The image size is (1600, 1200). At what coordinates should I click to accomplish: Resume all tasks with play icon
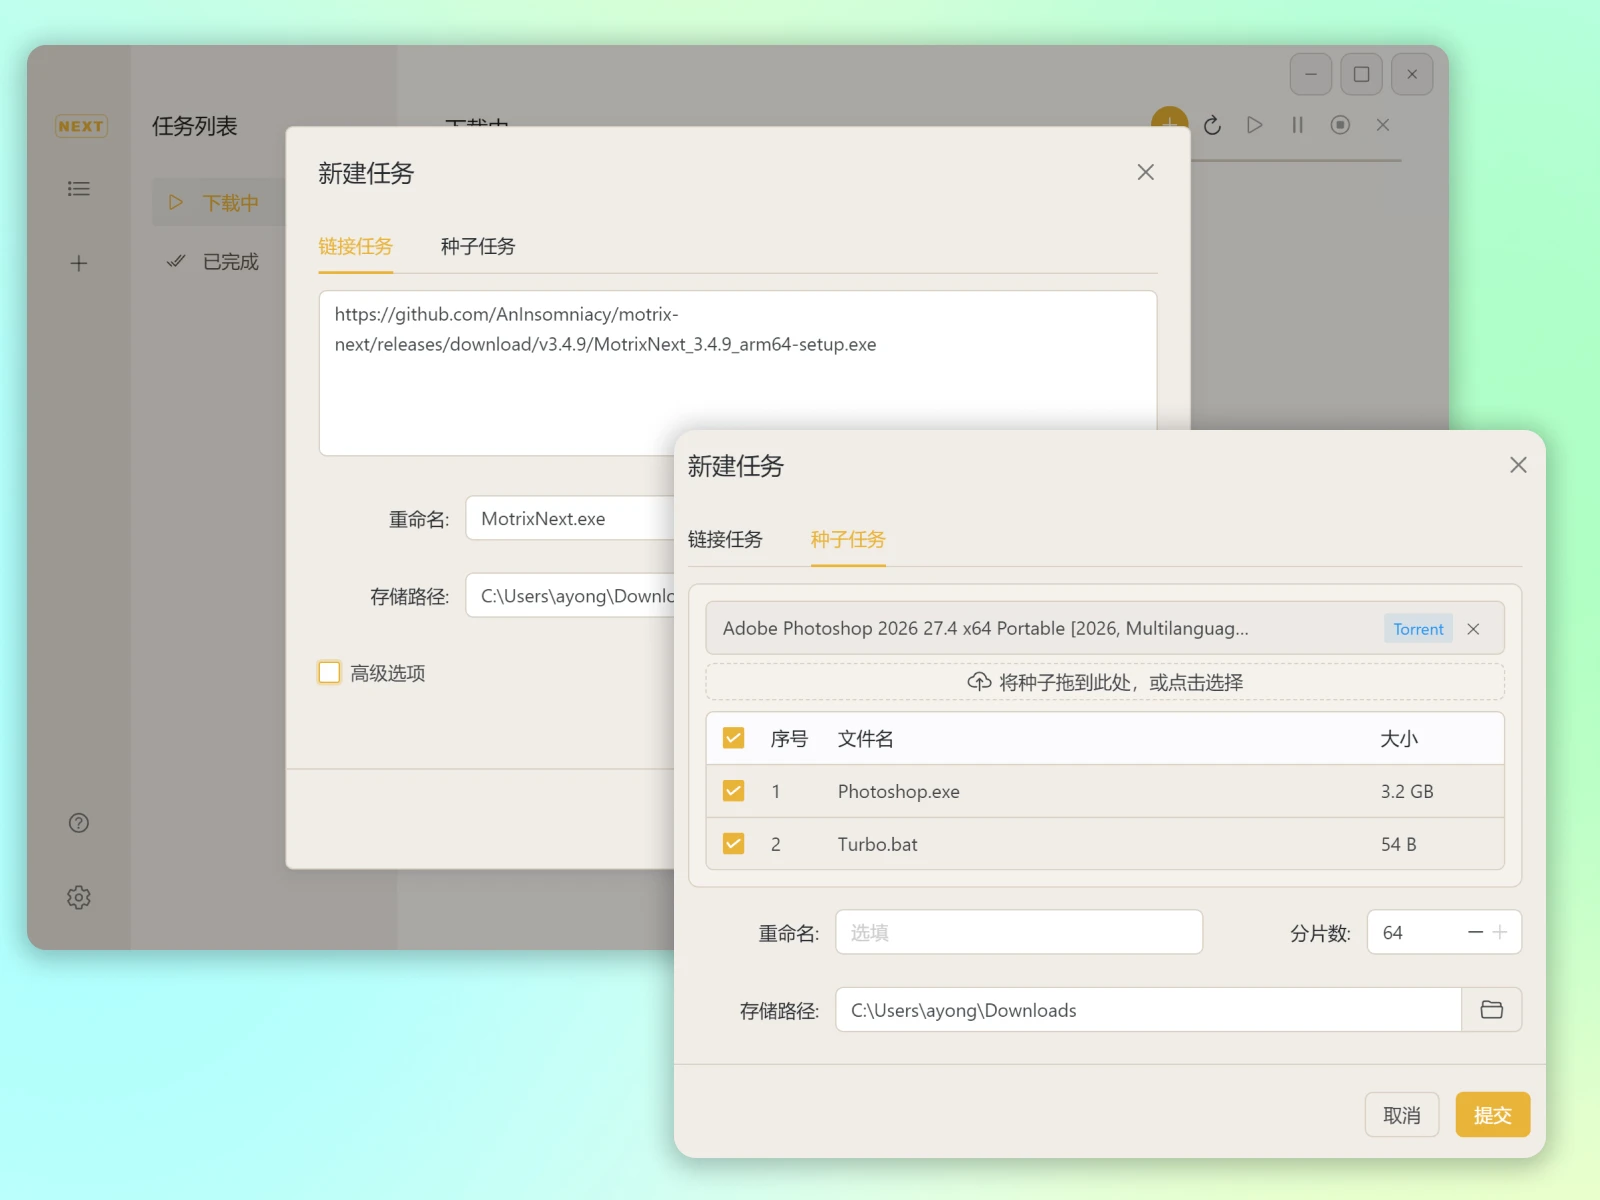click(1254, 125)
